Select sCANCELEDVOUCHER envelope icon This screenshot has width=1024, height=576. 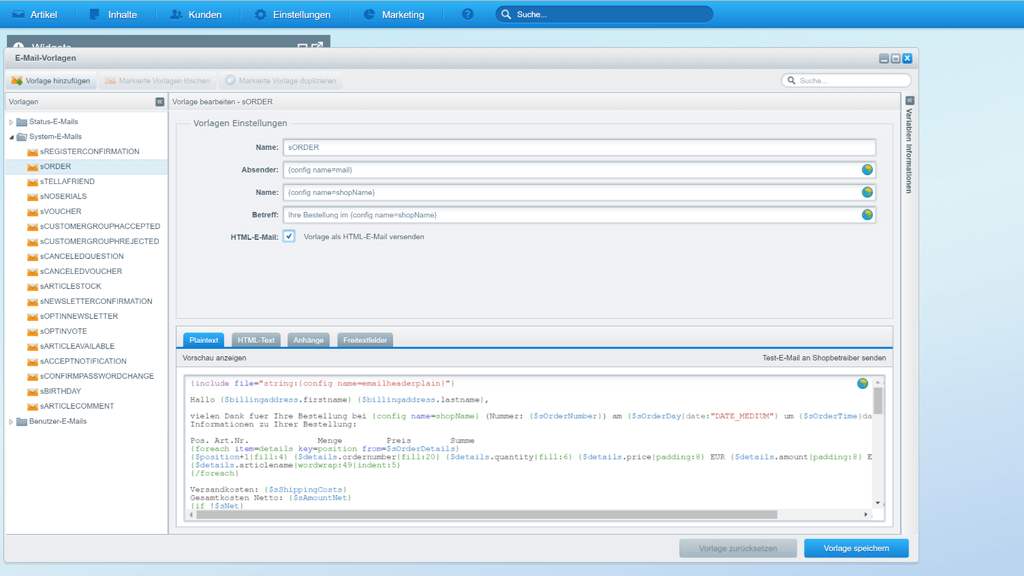(32, 272)
